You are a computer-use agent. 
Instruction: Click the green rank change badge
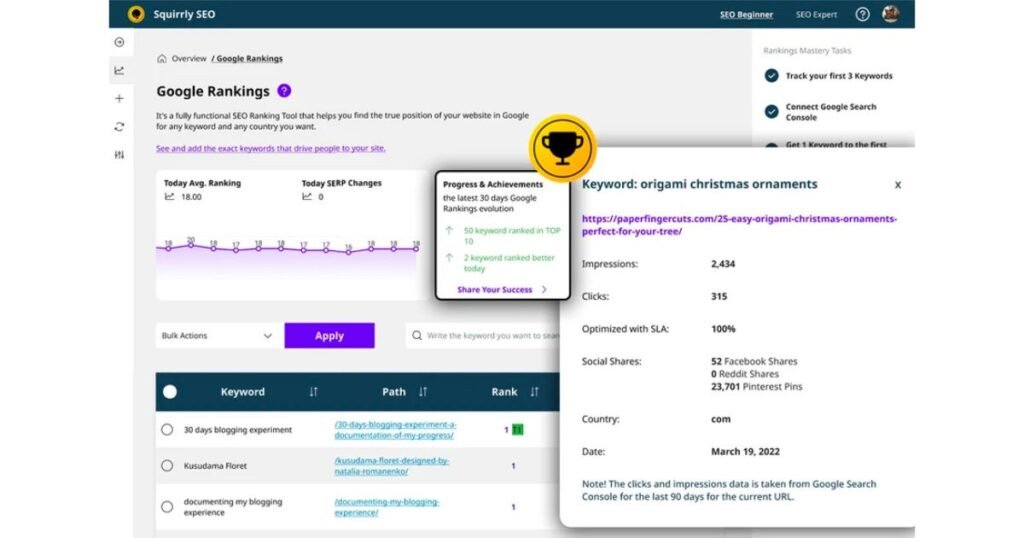tap(518, 430)
